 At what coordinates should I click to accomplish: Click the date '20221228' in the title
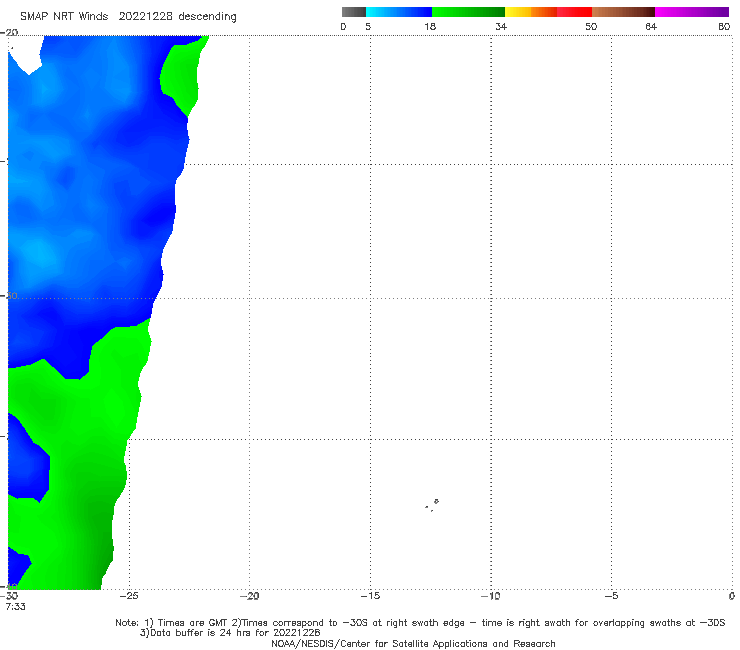click(145, 16)
